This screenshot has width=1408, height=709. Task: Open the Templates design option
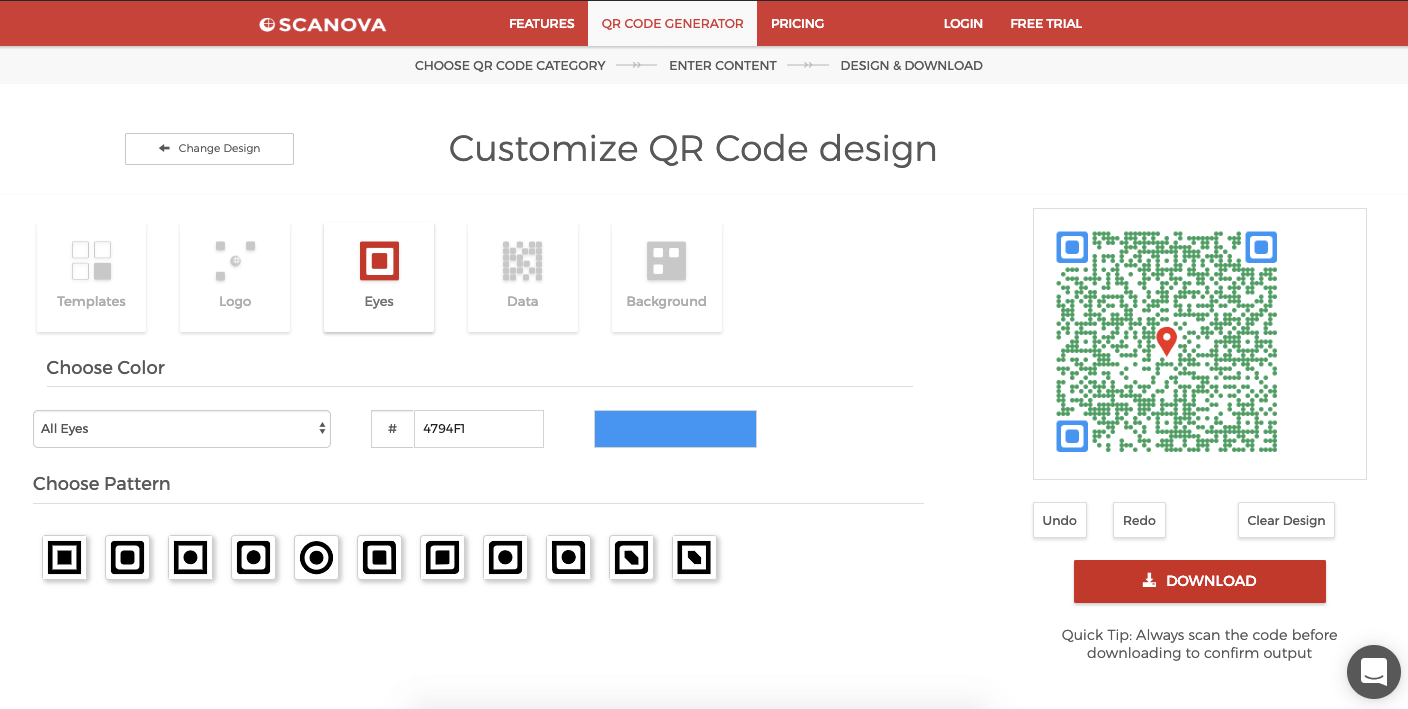tap(91, 277)
